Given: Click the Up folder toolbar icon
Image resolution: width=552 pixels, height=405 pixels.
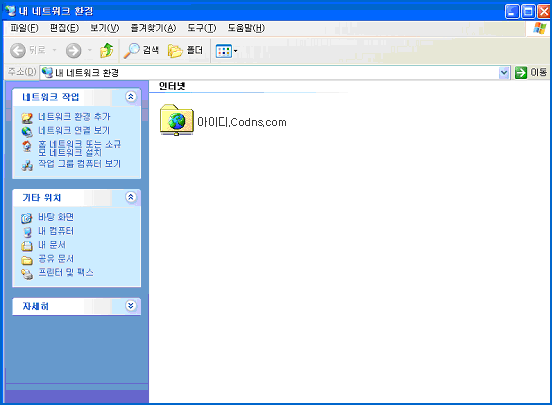Looking at the screenshot, I should [106, 51].
